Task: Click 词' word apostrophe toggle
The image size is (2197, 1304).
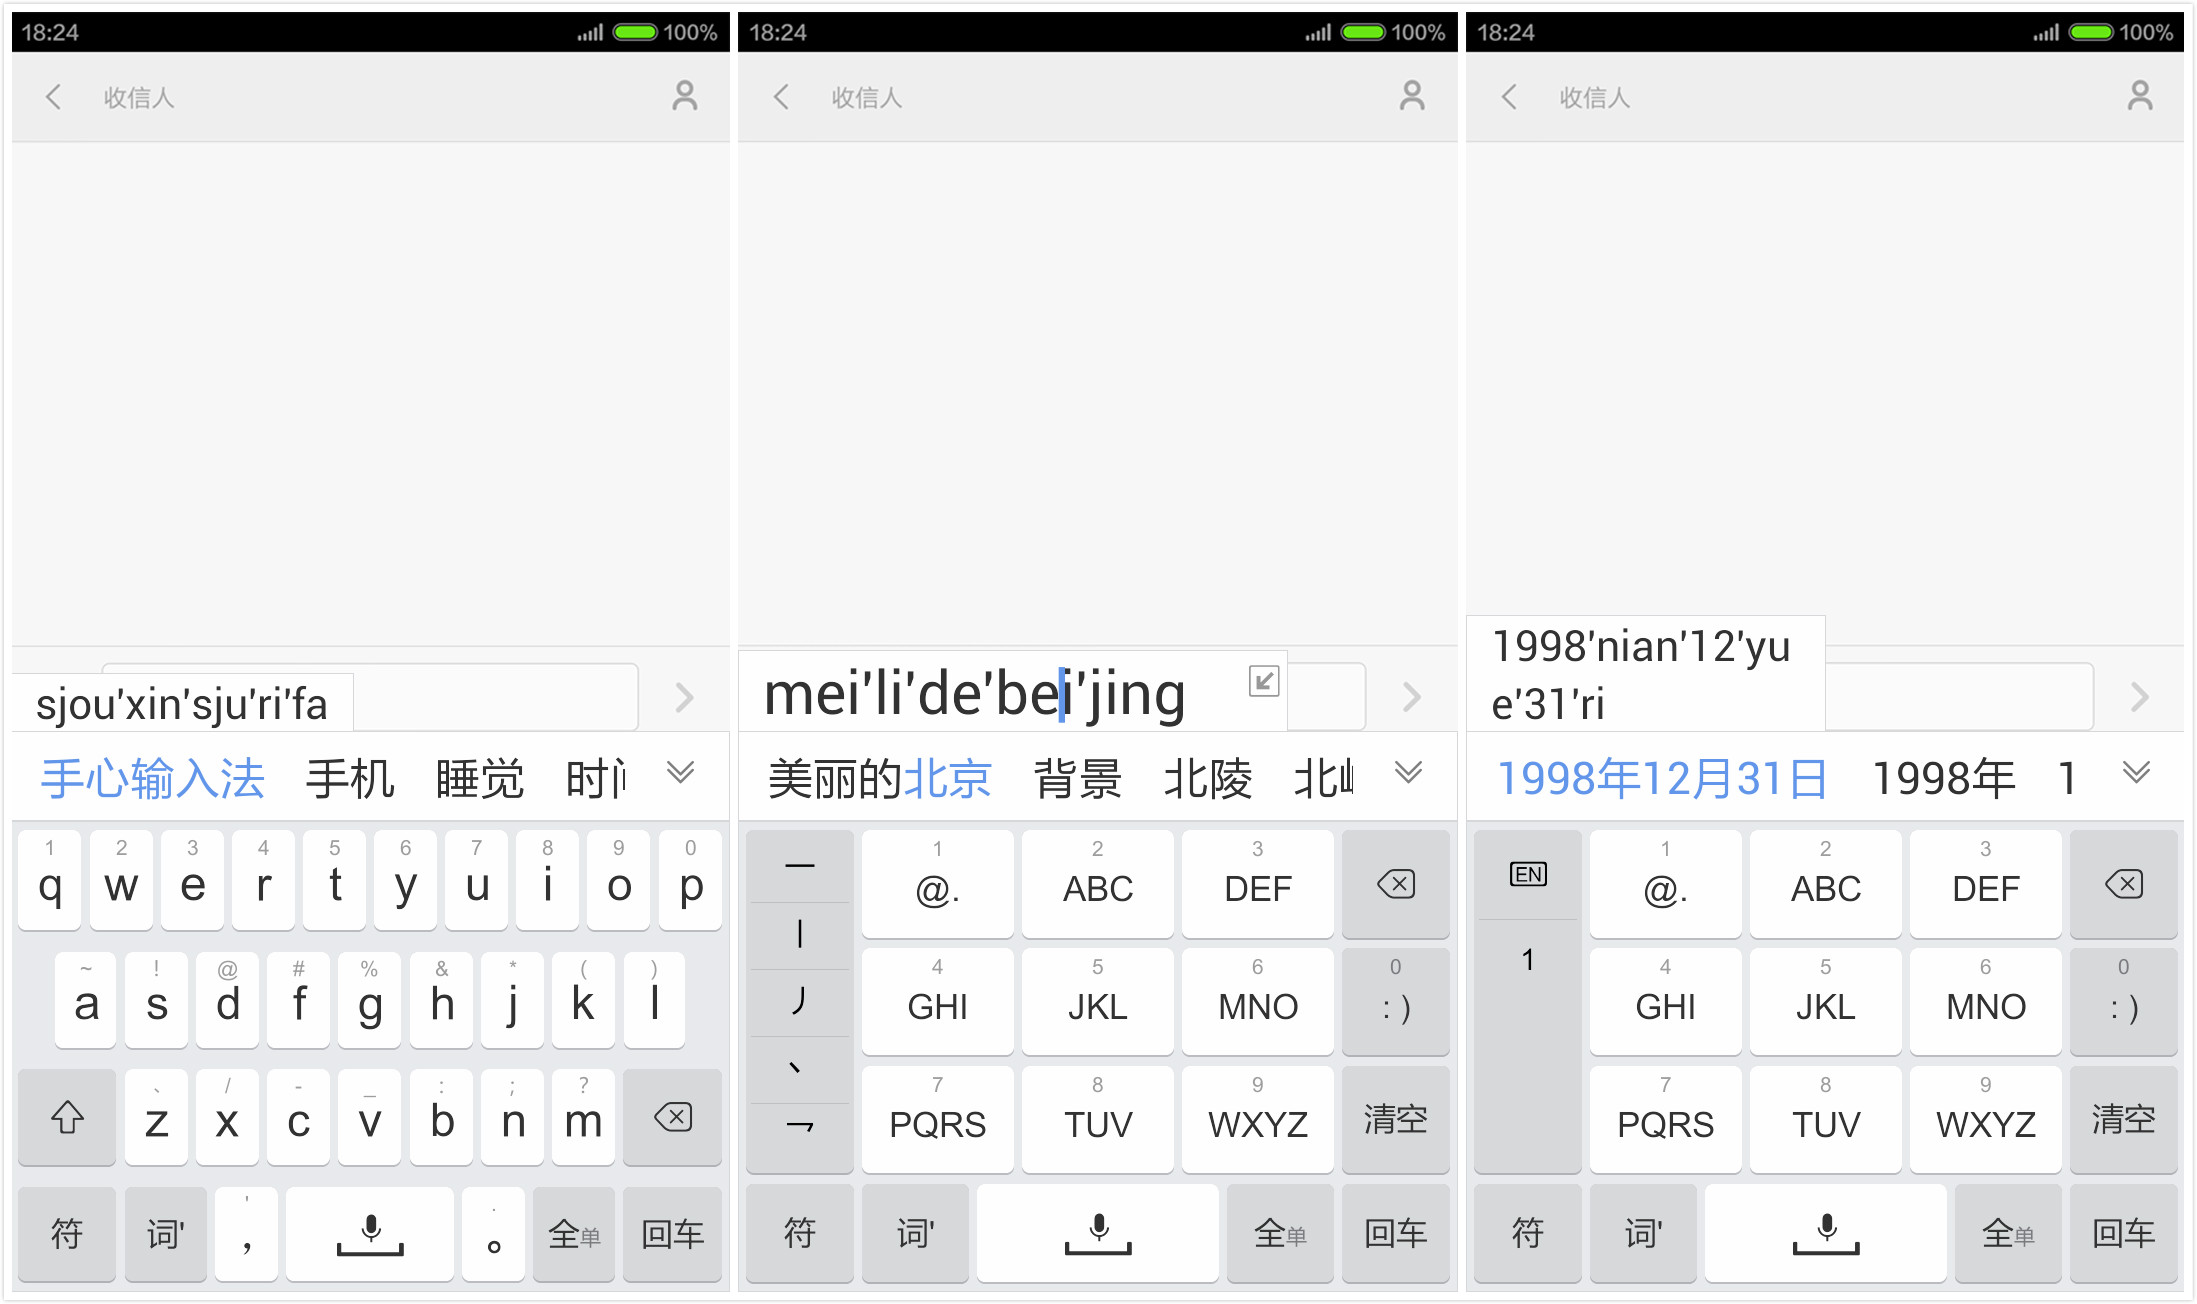Action: 164,1242
